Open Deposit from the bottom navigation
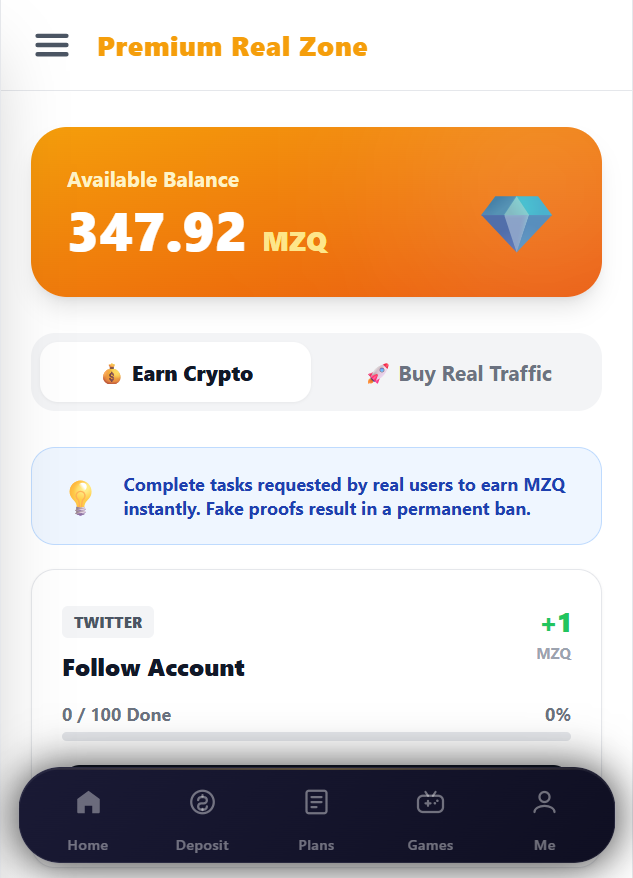This screenshot has width=633, height=878. tap(202, 802)
